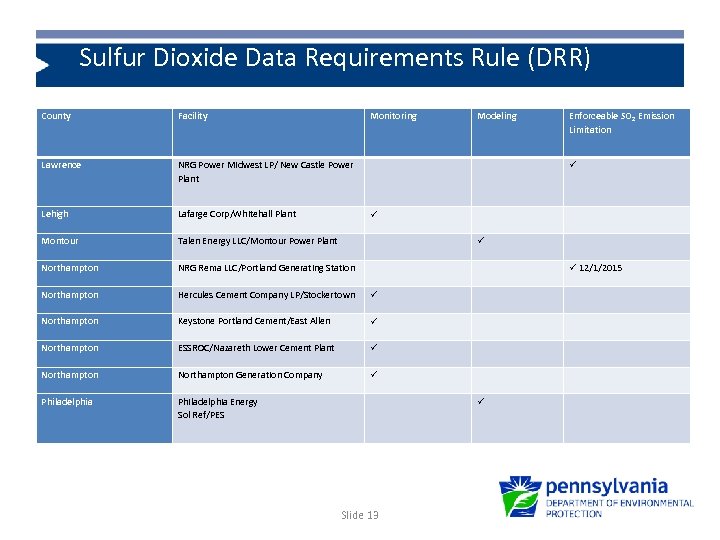Select the 'Enforceable SO2 Emission Limitation' header

point(626,132)
